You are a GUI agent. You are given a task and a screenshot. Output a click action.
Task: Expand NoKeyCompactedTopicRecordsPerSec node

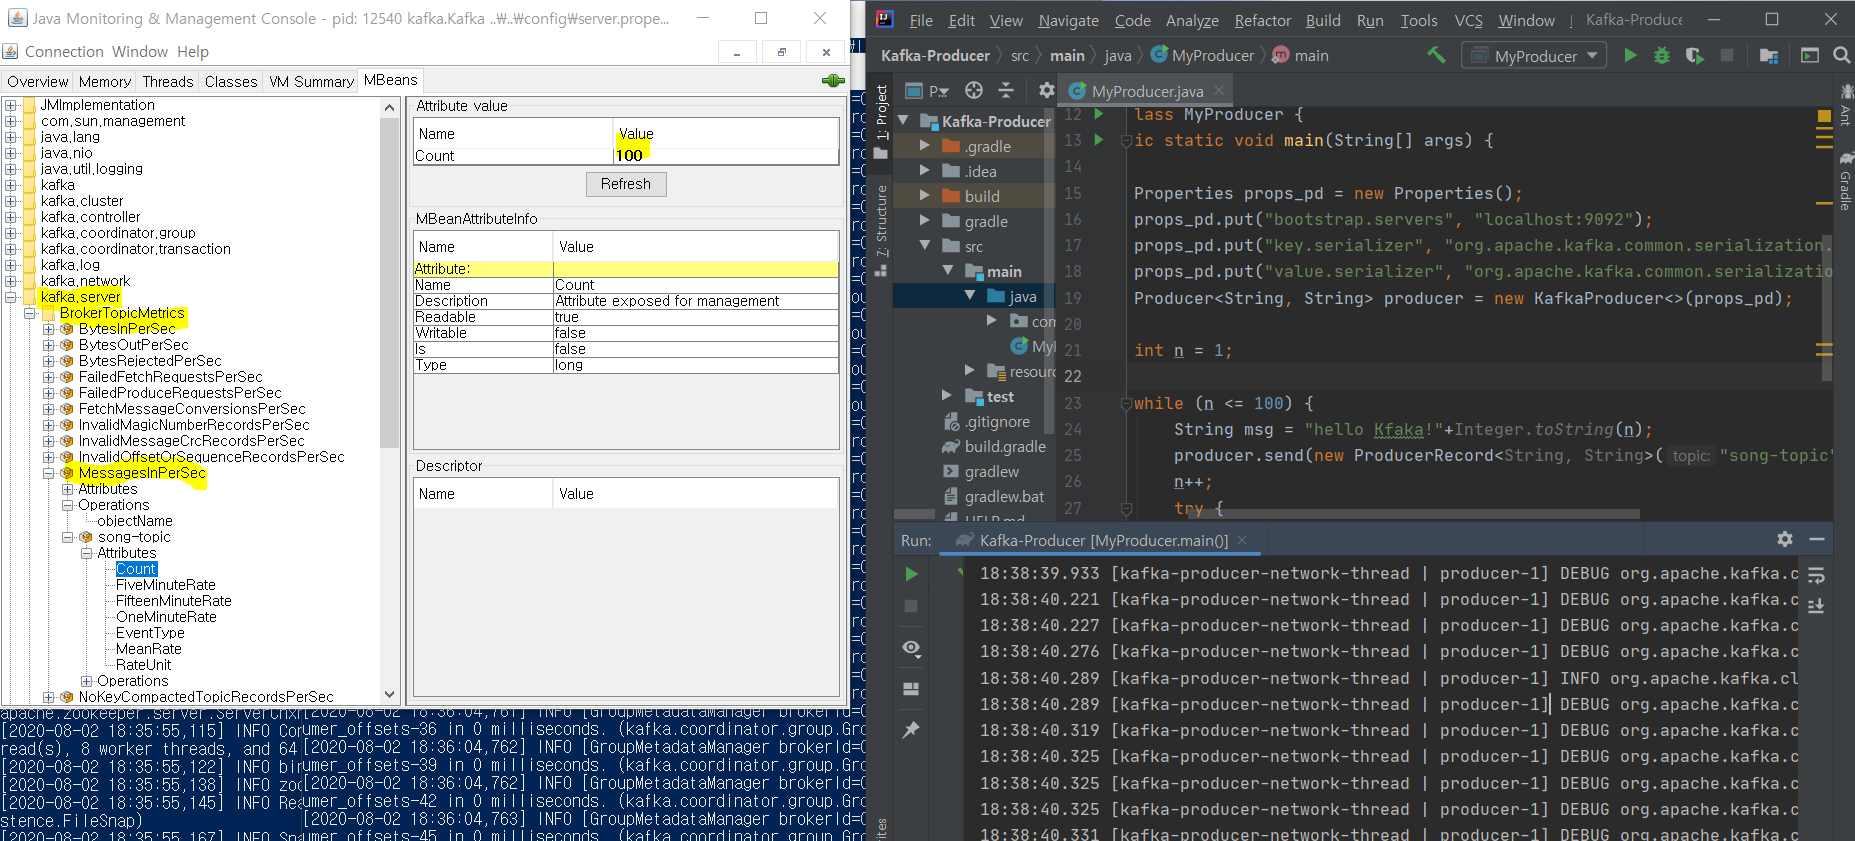pos(48,697)
